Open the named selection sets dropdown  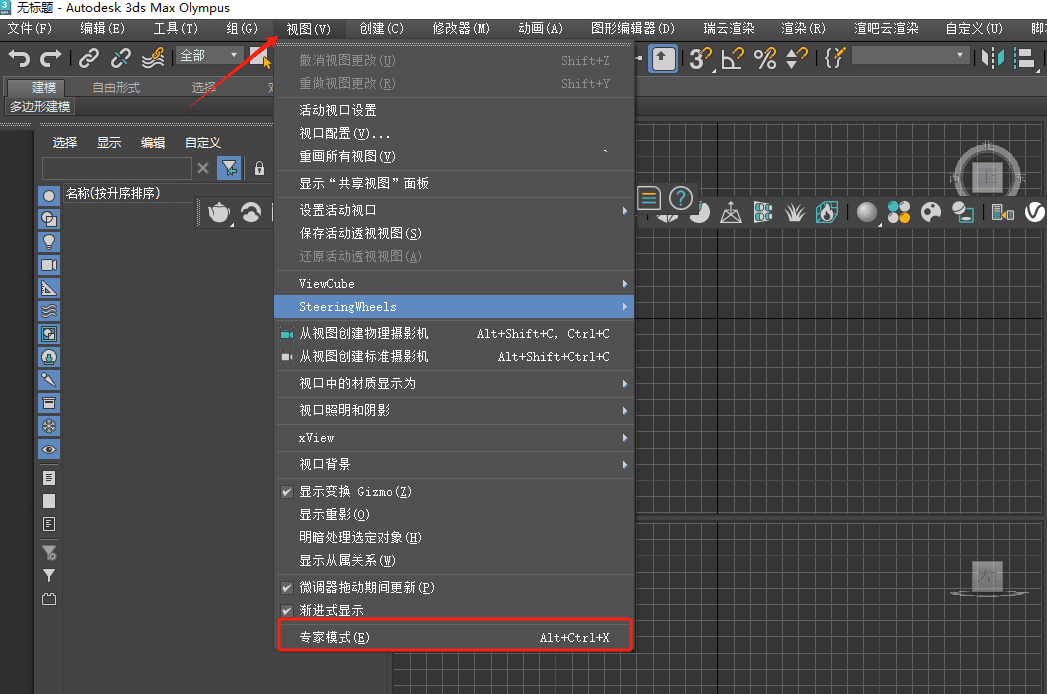[x=911, y=55]
